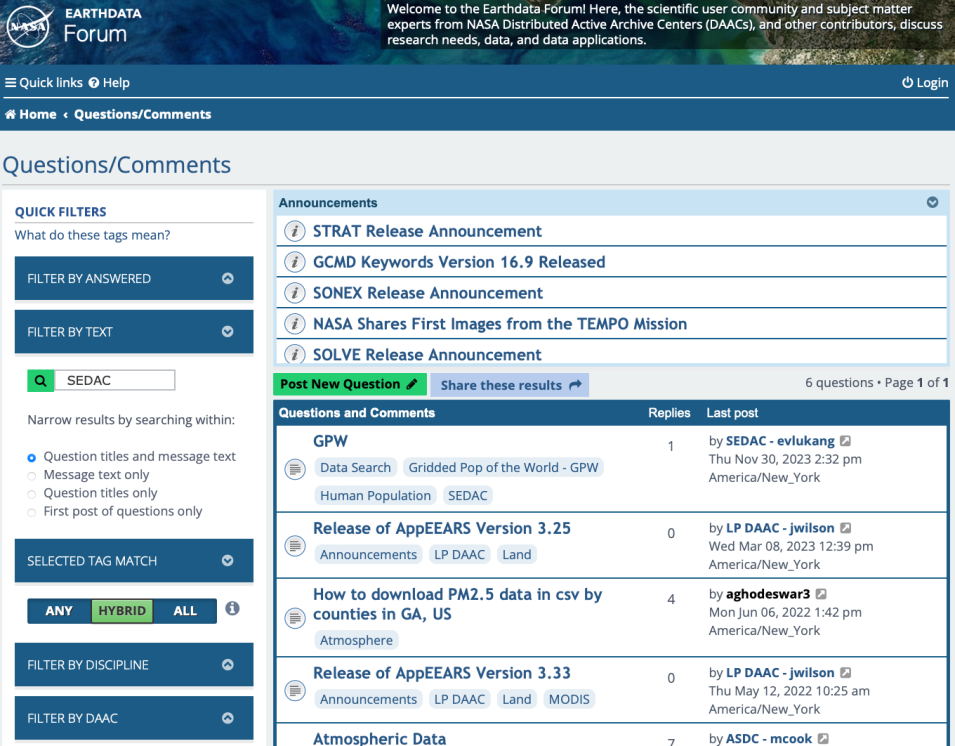Viewport: 955px width, 746px height.
Task: Open the SEDAC - evlukang user profile
Action: point(780,441)
